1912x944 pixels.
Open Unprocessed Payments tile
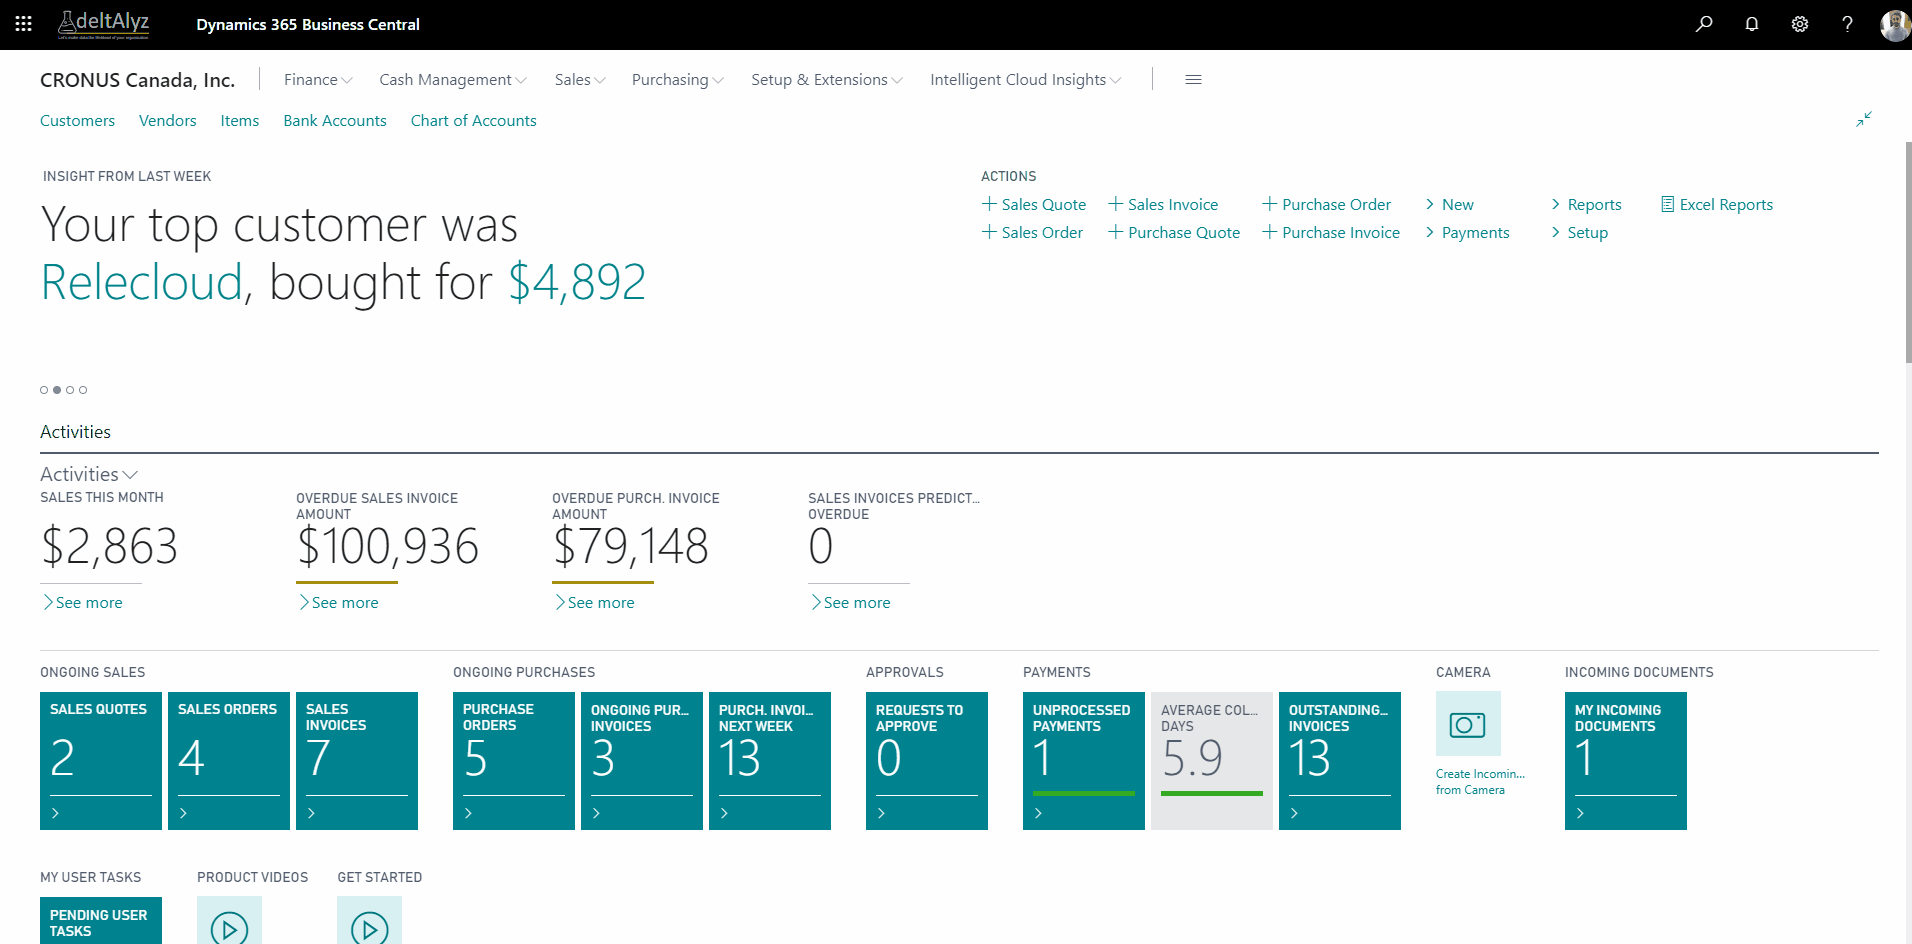pos(1084,761)
